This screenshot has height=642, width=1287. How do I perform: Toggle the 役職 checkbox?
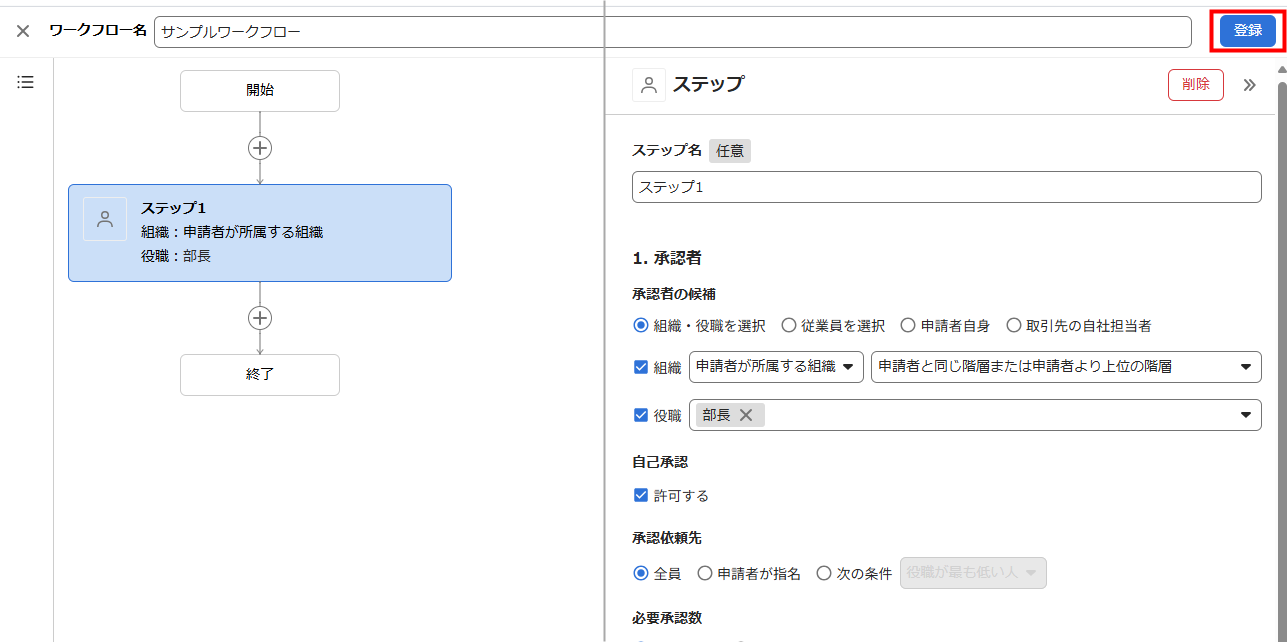pos(641,415)
